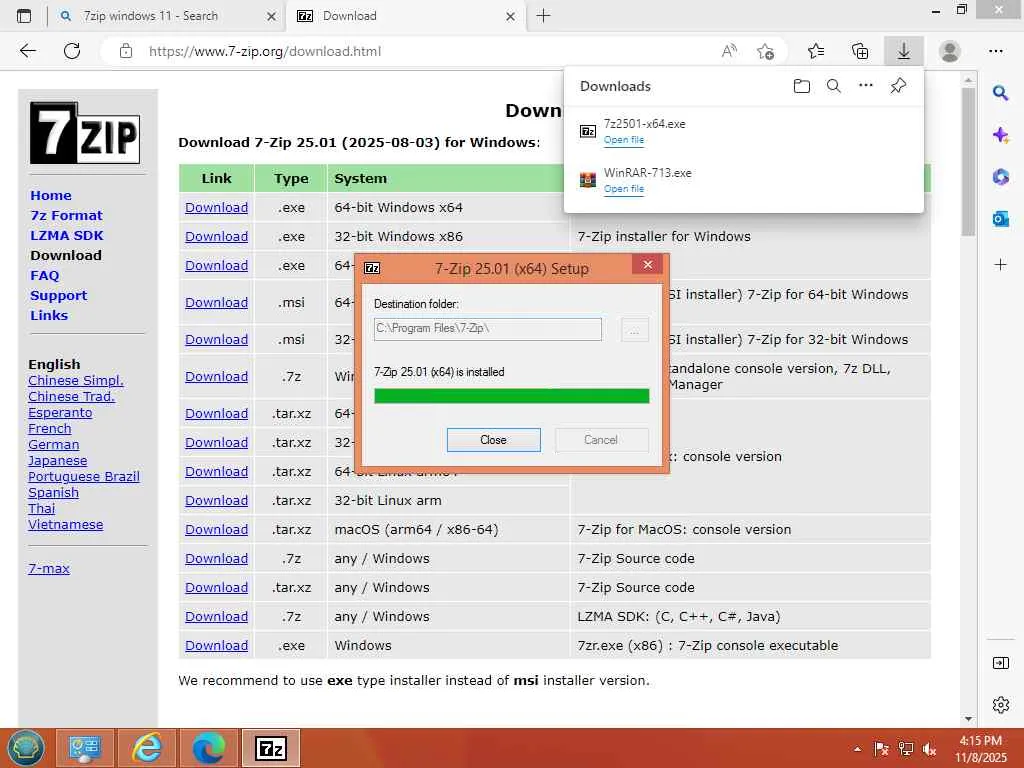Search downloads with magnifier icon
This screenshot has width=1024, height=768.
pos(833,86)
